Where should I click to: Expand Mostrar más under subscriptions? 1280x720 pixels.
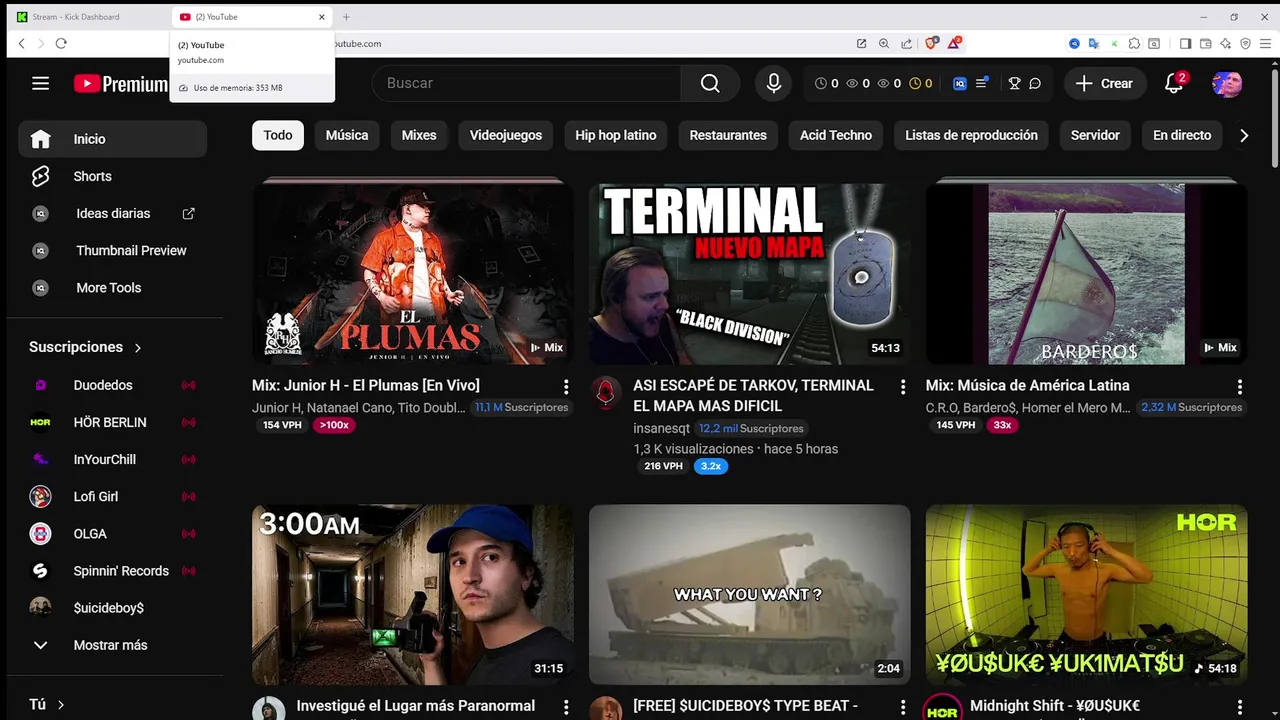coord(113,645)
